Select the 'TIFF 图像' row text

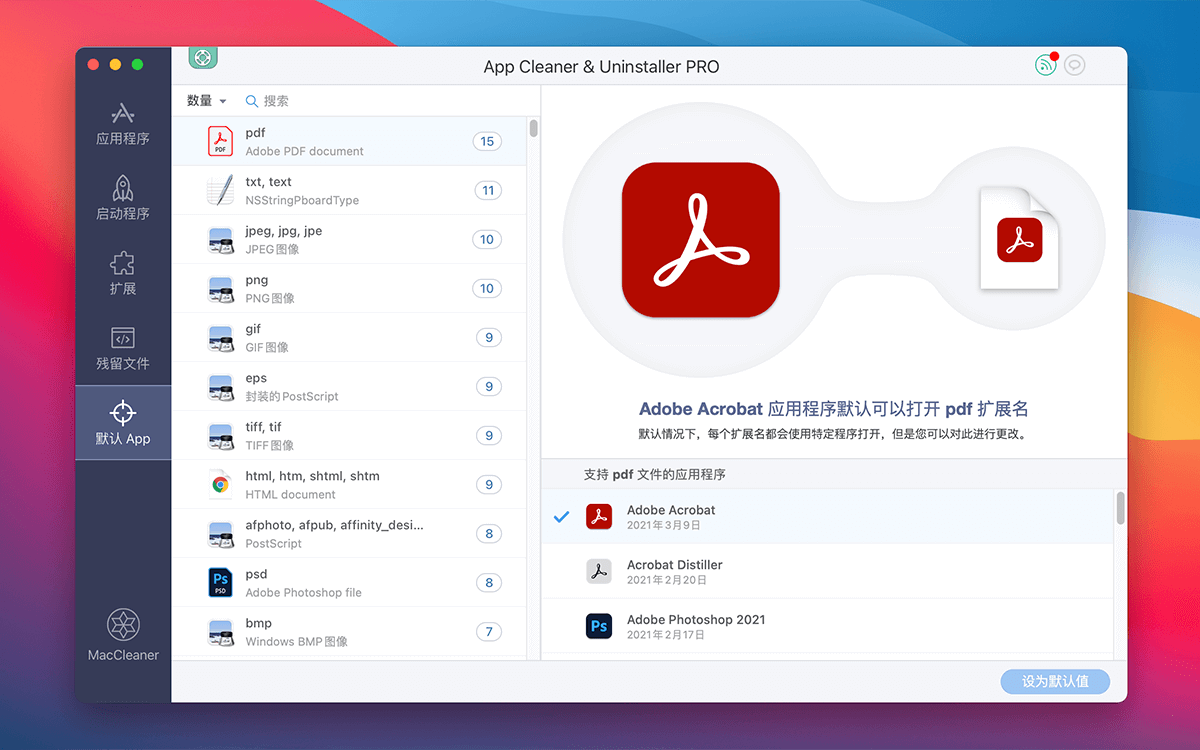pos(270,445)
